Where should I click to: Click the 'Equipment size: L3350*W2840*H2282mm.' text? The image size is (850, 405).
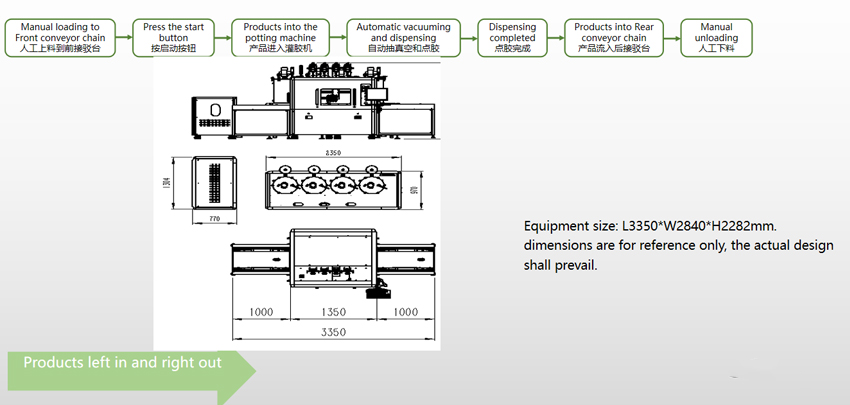coord(651,226)
